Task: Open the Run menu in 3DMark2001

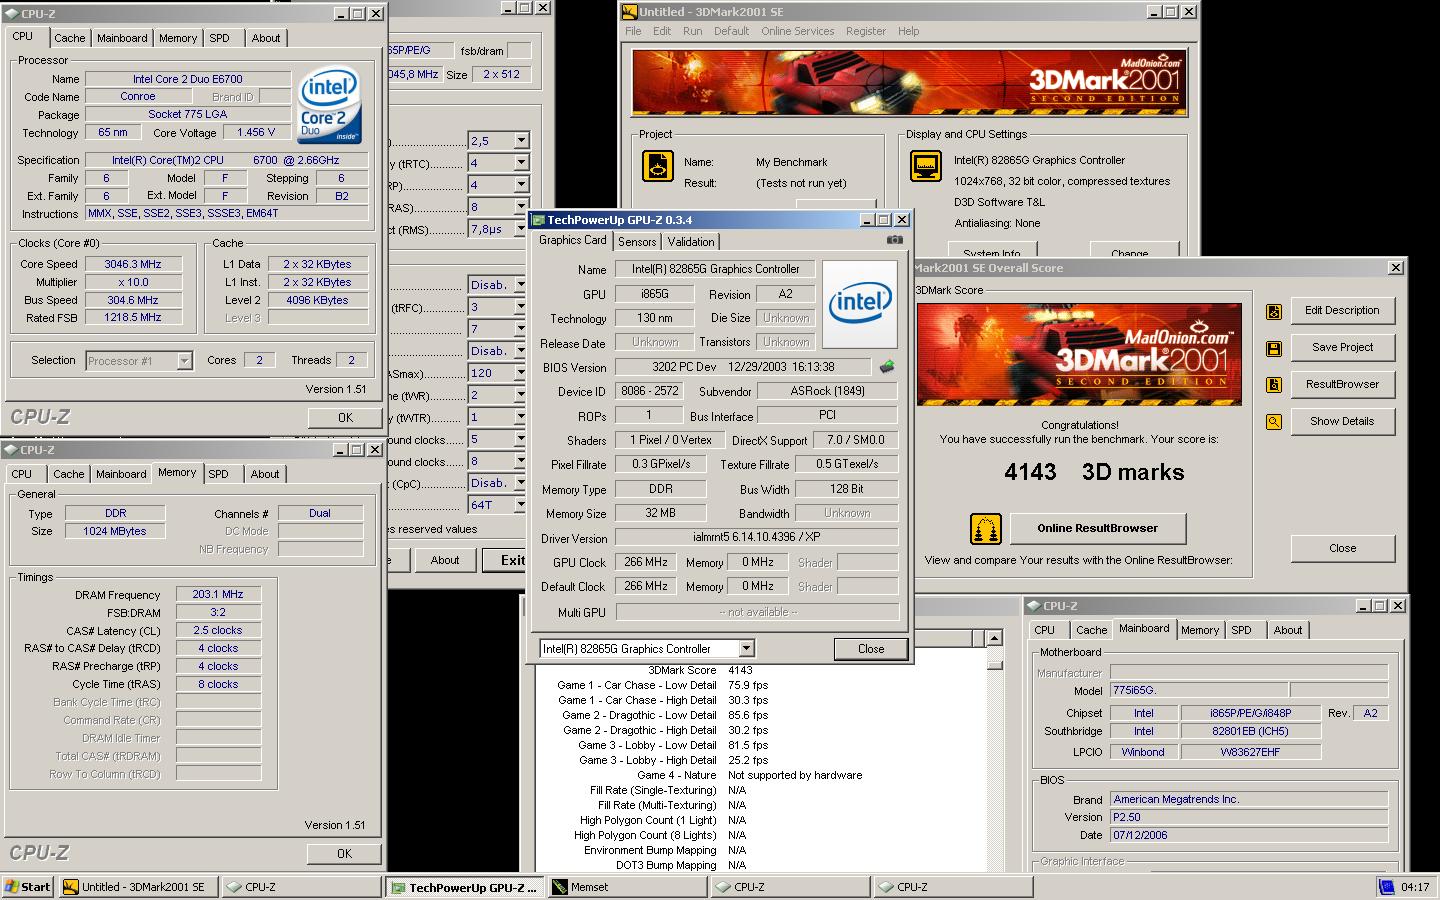Action: coord(692,31)
